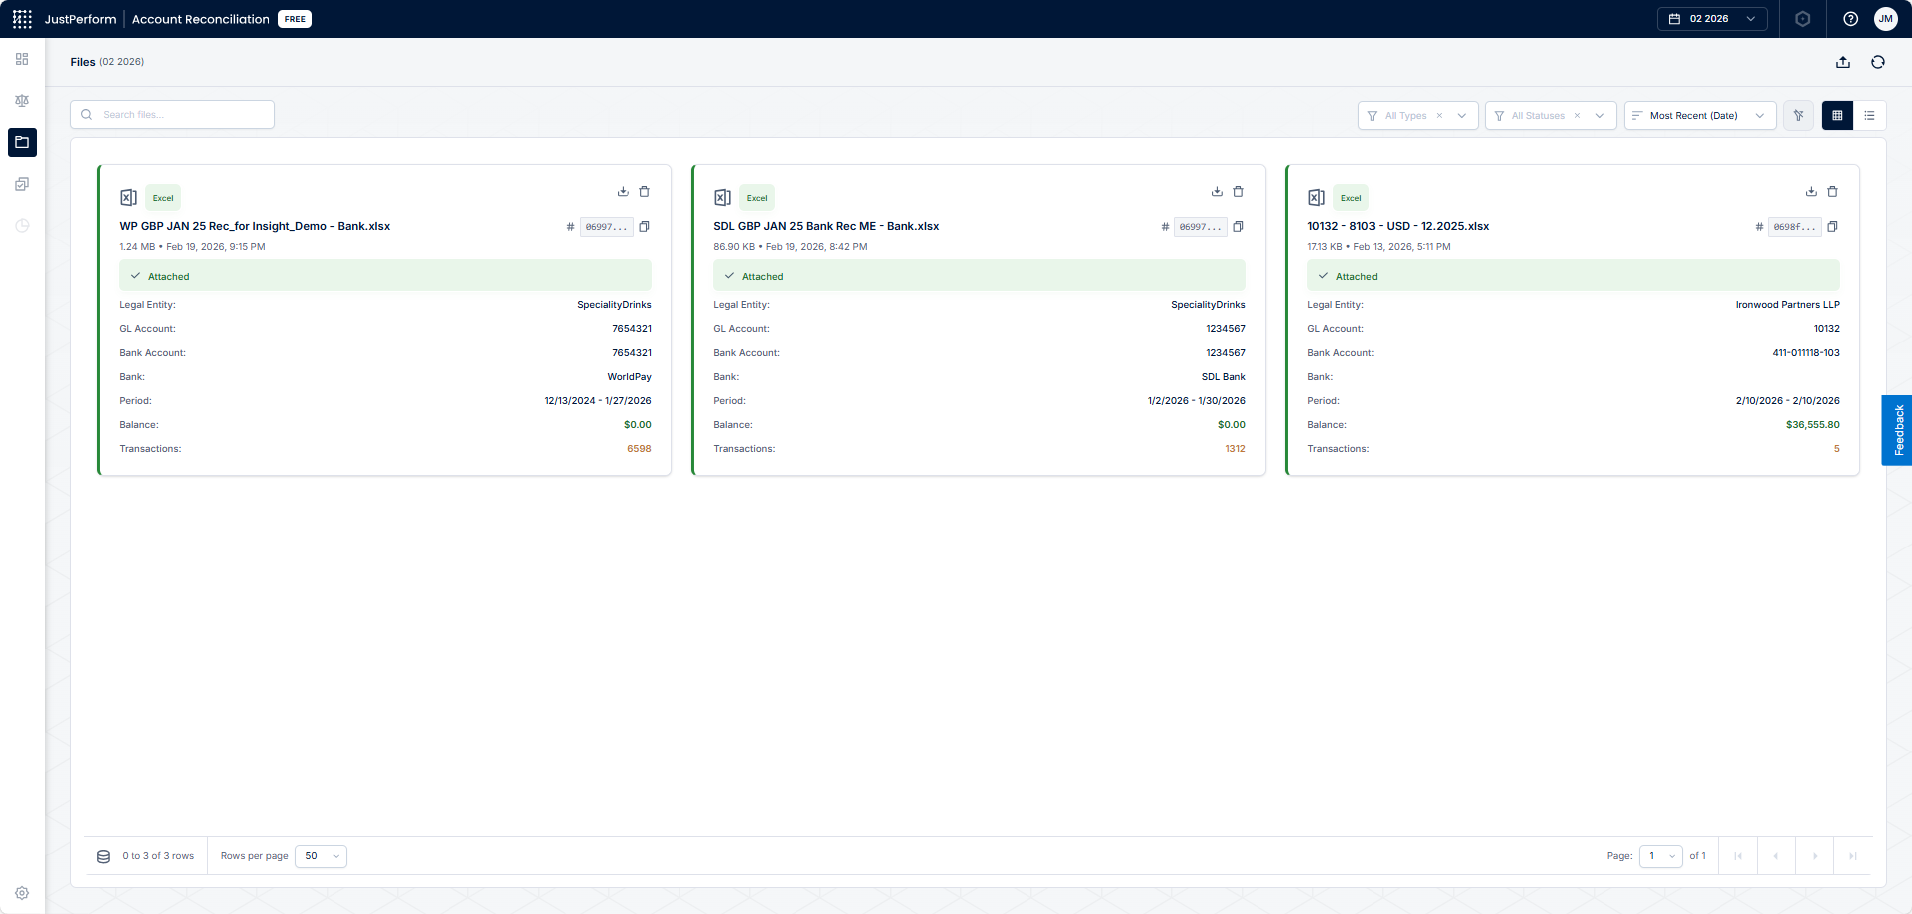Image resolution: width=1912 pixels, height=914 pixels.
Task: Clear all filters icon button
Action: [x=1798, y=116]
